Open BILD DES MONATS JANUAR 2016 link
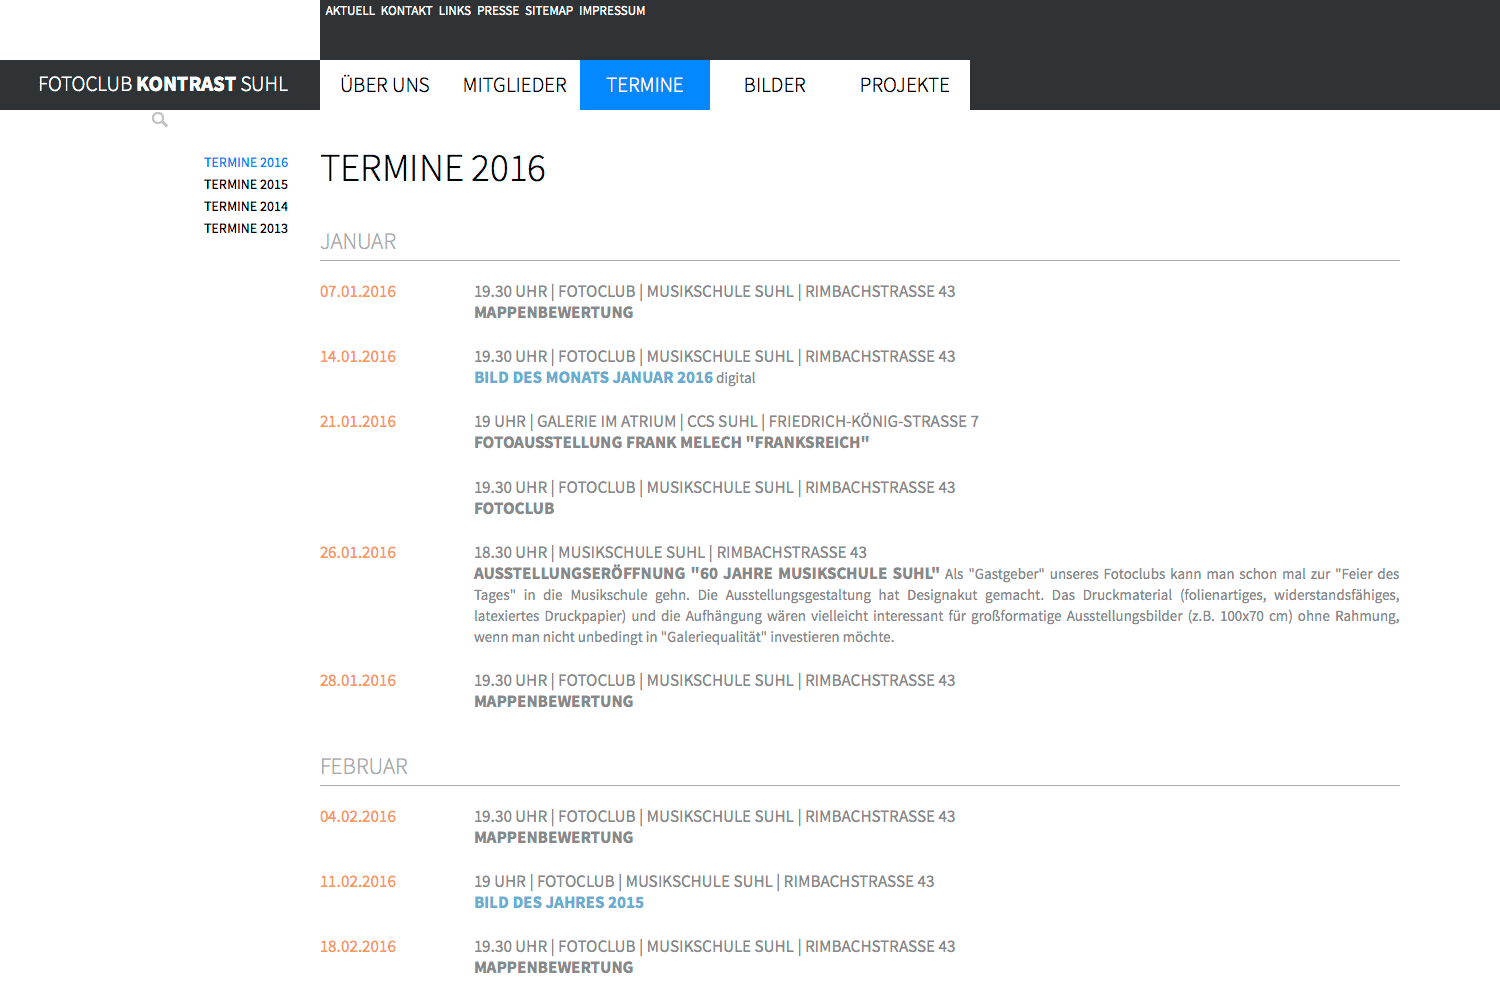 594,377
